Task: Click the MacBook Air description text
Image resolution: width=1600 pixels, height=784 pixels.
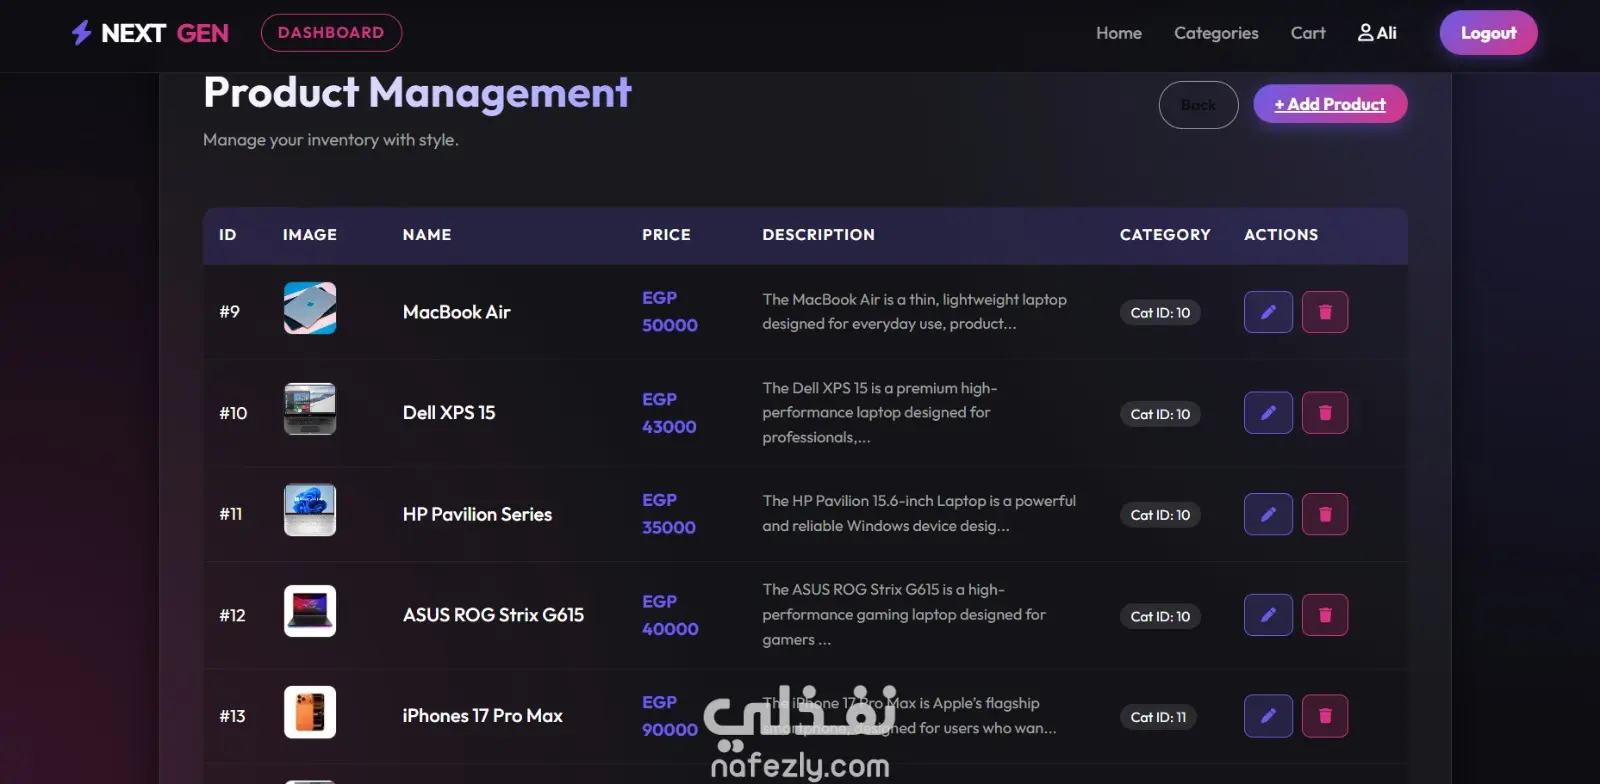Action: [x=914, y=312]
